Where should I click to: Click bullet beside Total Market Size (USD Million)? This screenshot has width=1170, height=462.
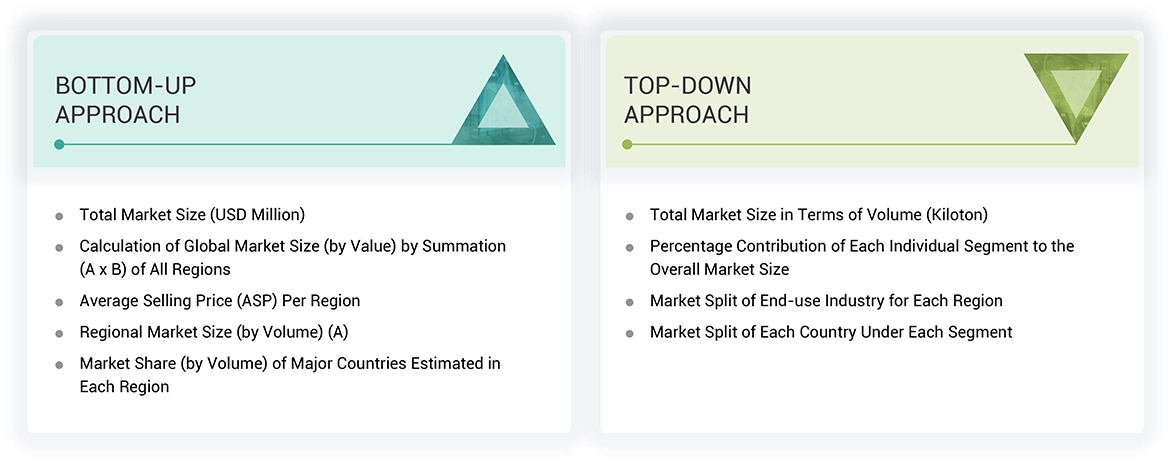(60, 215)
